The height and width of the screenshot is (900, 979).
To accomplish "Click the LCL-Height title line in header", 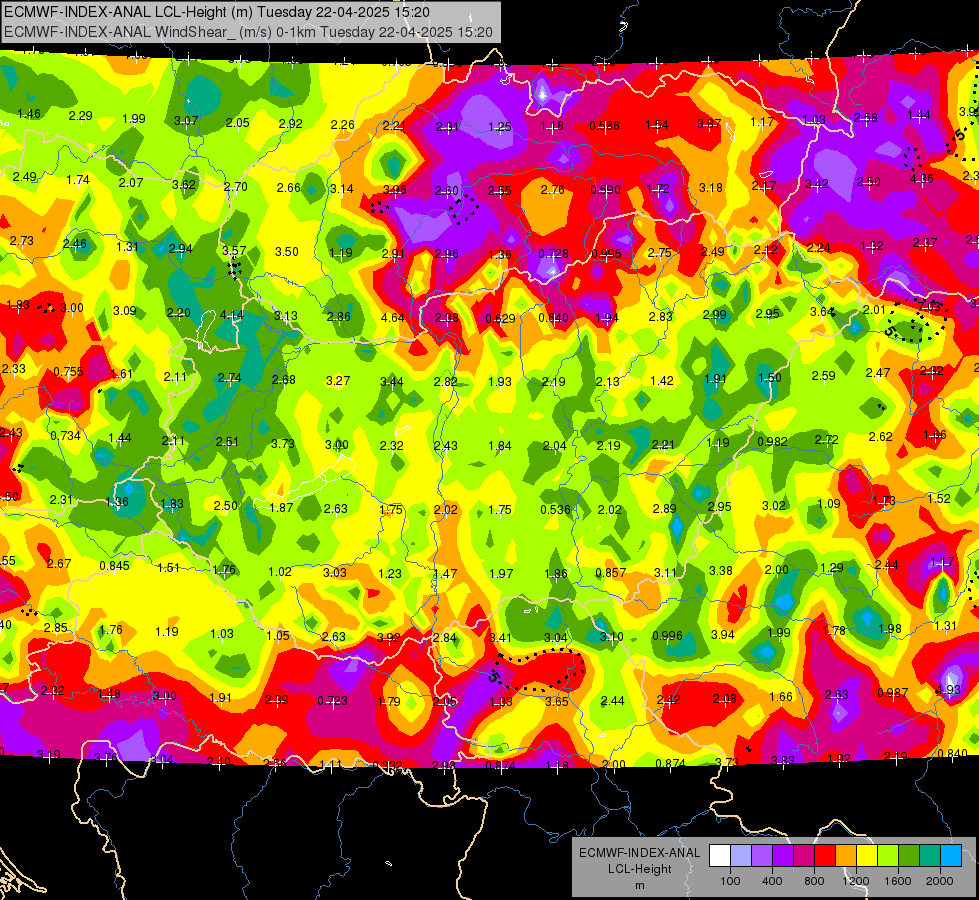I will 217,12.
